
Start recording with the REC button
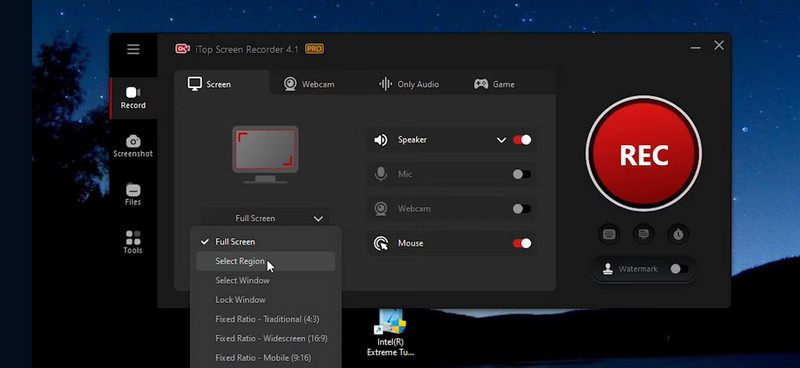point(643,154)
